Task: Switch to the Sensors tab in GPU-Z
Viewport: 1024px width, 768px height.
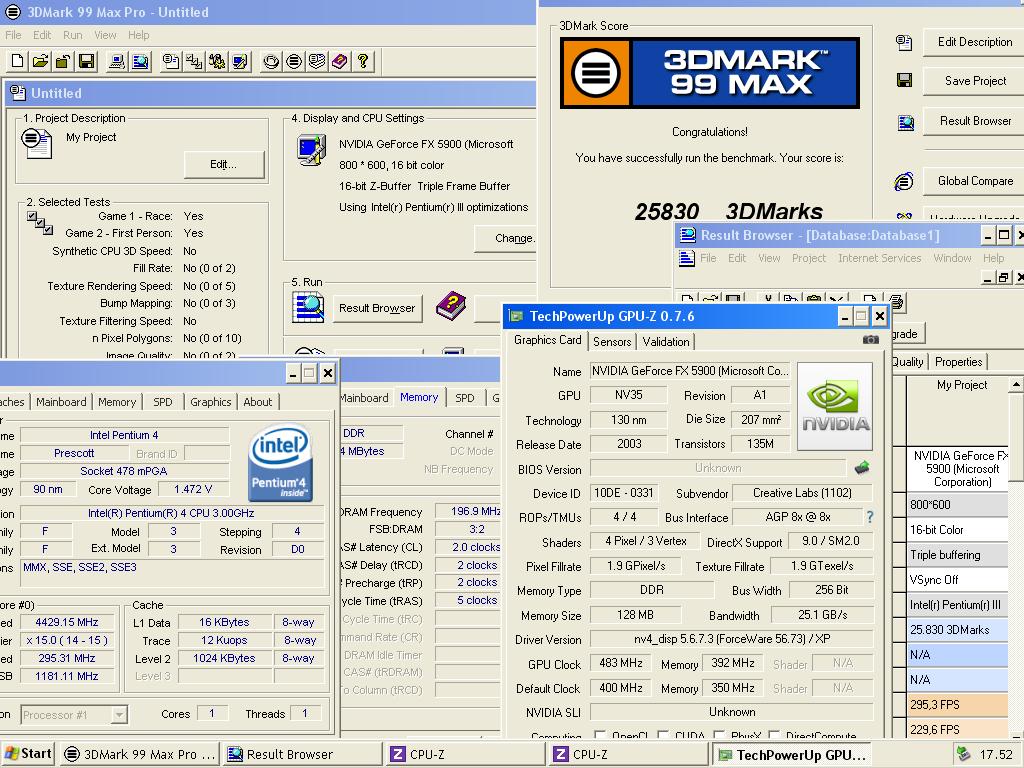Action: click(612, 342)
